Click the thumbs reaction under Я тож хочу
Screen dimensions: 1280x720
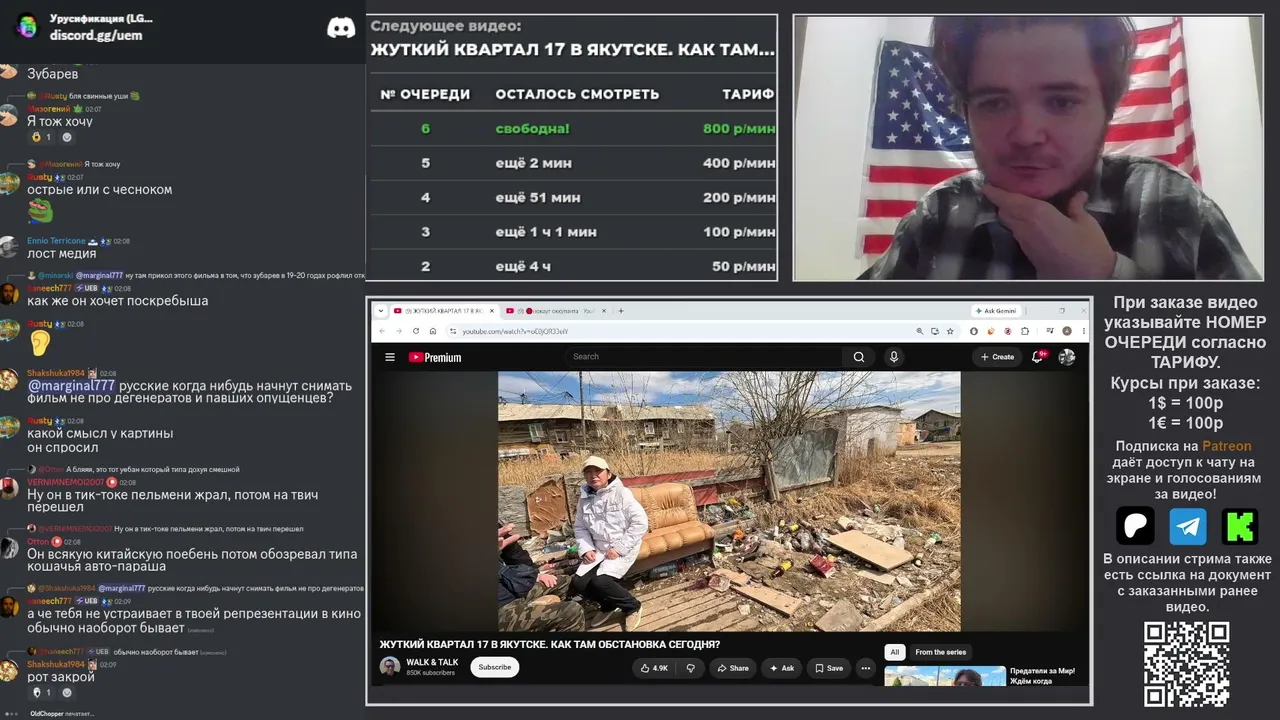click(41, 137)
